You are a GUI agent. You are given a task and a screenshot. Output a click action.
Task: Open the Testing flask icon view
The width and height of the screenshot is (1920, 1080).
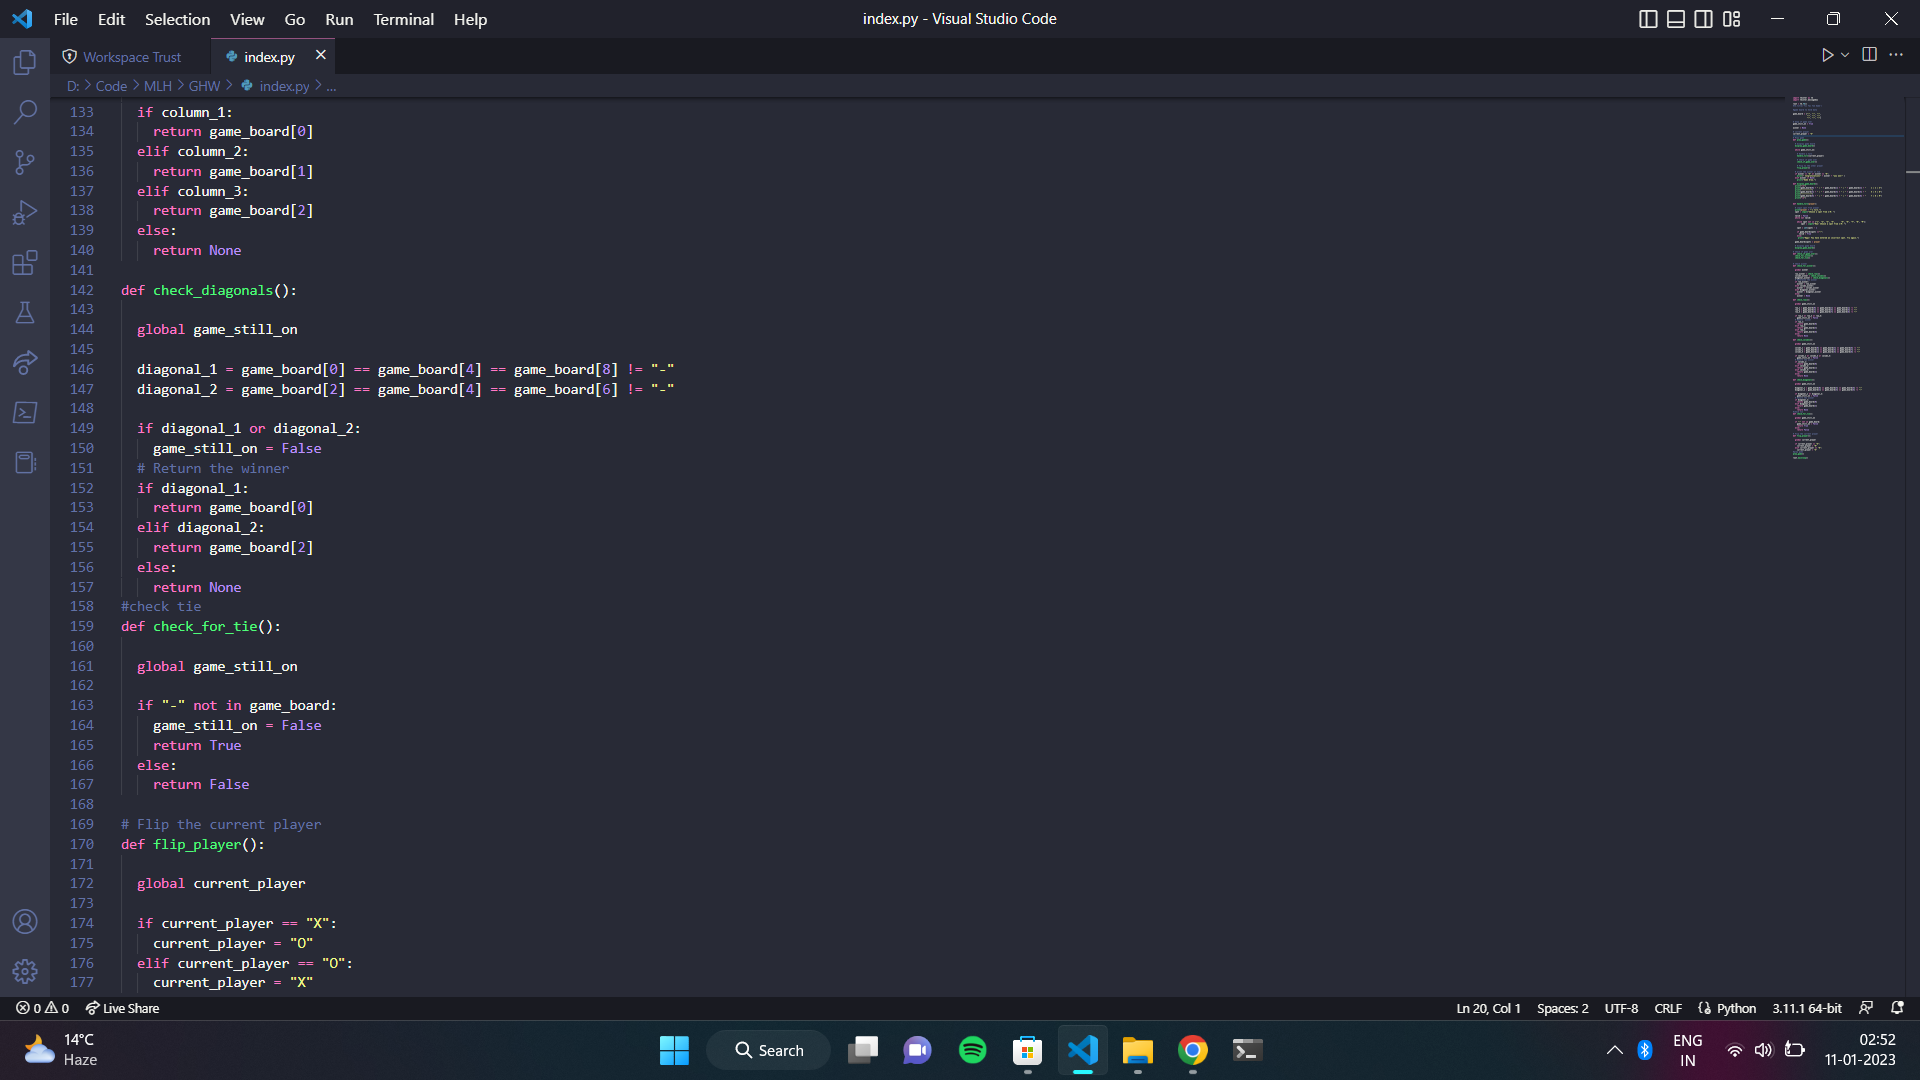click(25, 313)
